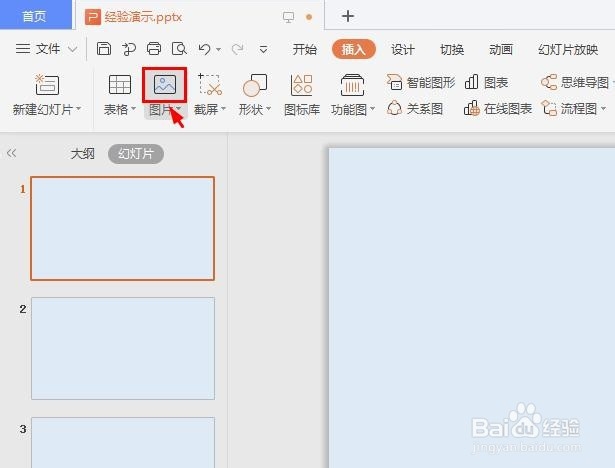Switch to the 开始 ribbon tab

[304, 49]
